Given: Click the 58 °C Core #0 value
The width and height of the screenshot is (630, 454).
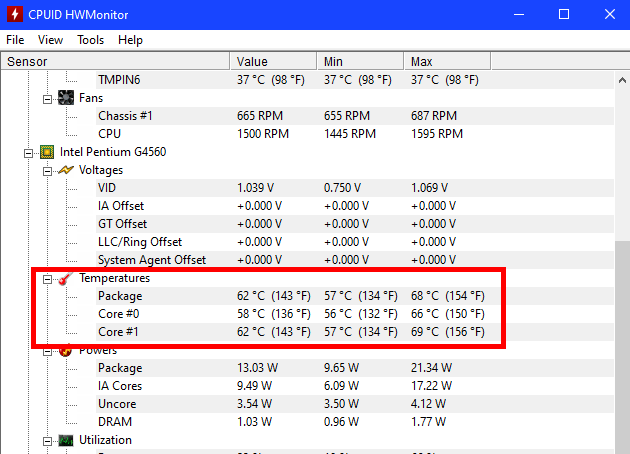Looking at the screenshot, I should [274, 314].
